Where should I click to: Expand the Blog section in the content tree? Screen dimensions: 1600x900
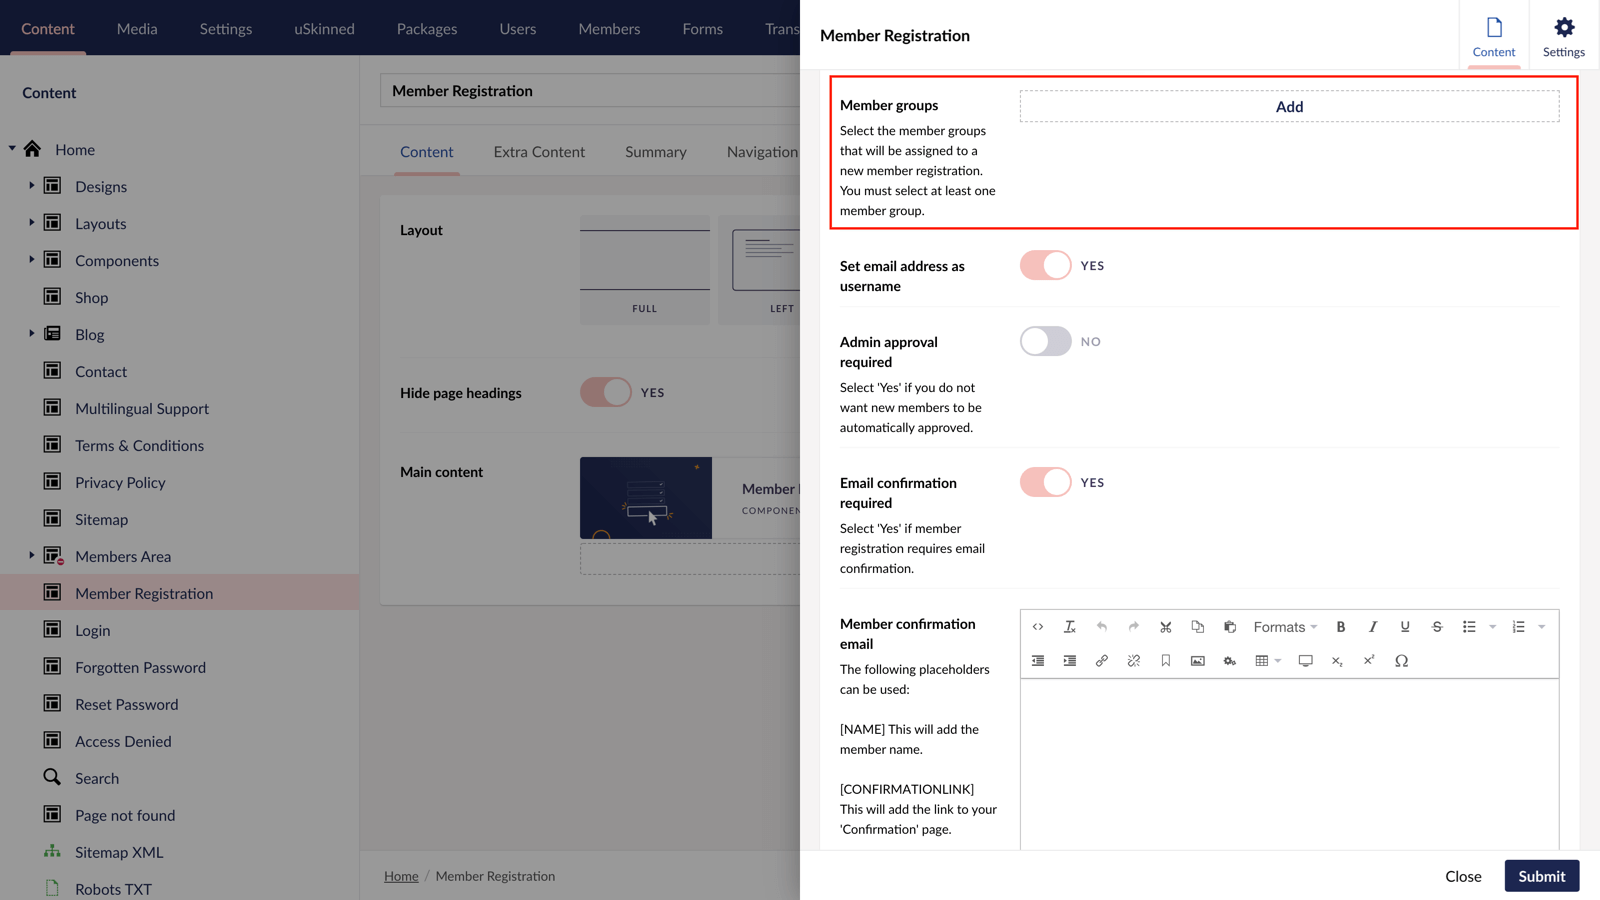pyautogui.click(x=30, y=334)
